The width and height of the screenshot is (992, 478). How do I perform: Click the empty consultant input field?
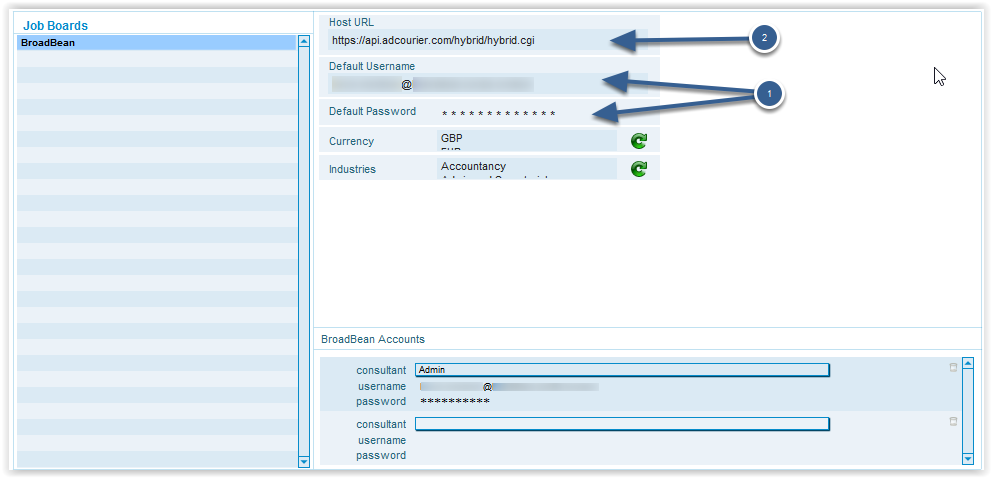622,424
